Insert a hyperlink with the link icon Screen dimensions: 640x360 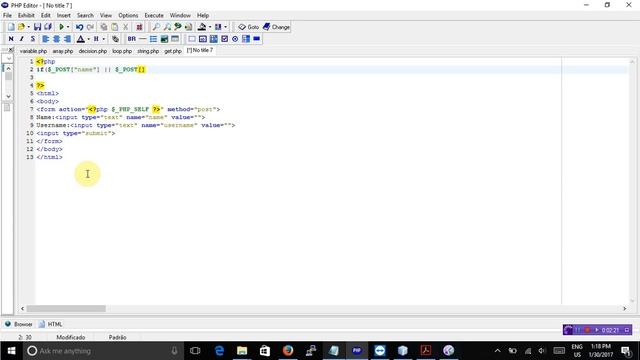click(x=116, y=39)
